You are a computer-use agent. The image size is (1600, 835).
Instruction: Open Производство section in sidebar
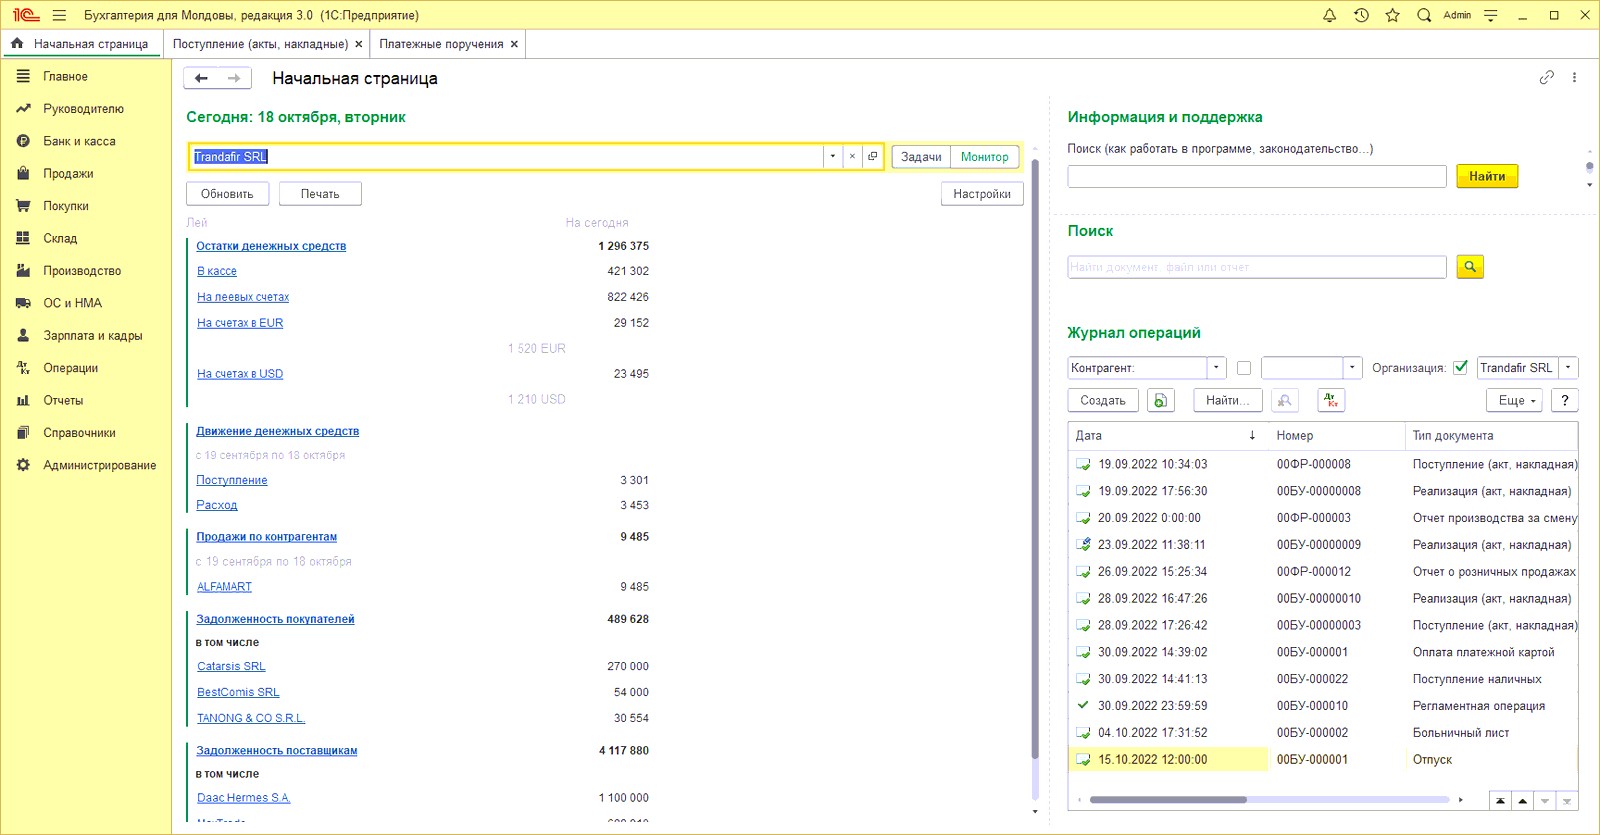pos(82,271)
